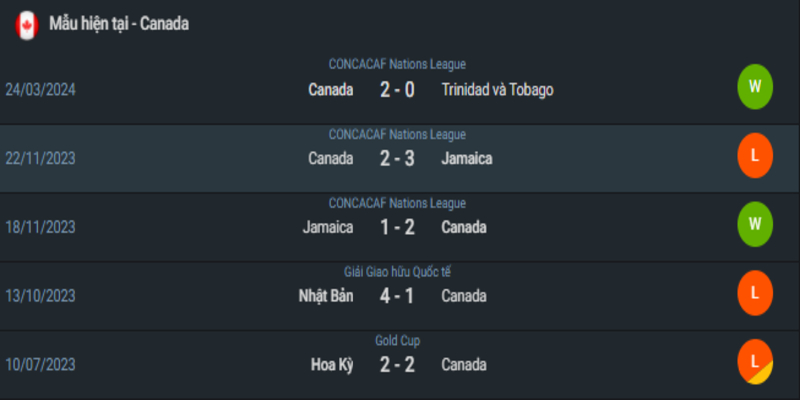
Task: Click green W badge for 18/11/2023 match
Action: [755, 224]
